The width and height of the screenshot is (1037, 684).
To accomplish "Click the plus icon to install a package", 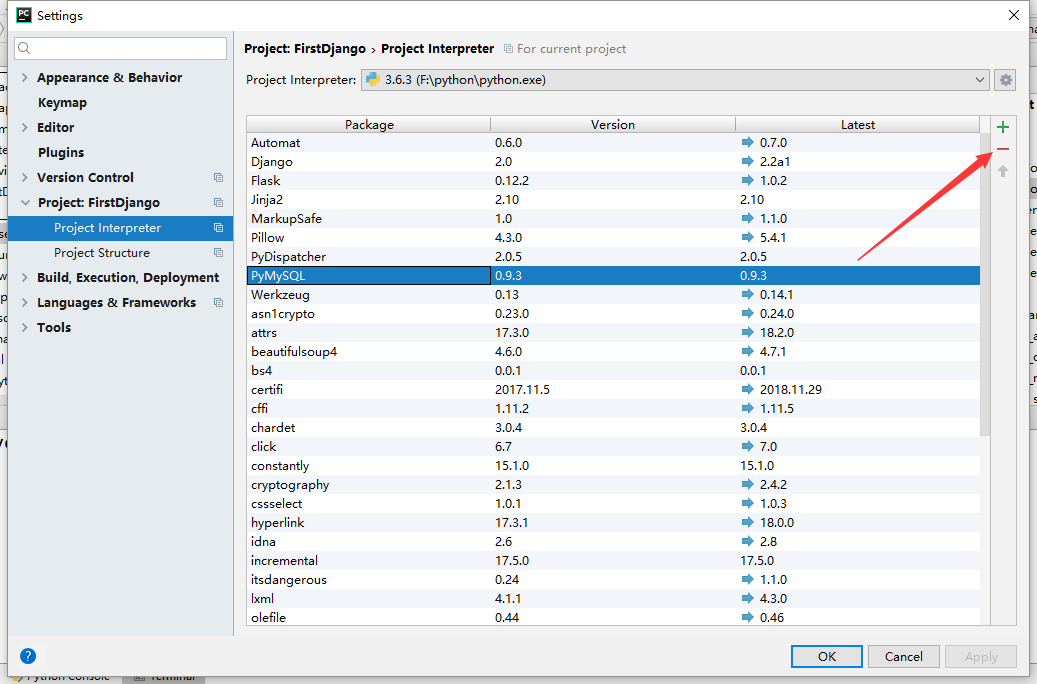I will click(x=1002, y=127).
